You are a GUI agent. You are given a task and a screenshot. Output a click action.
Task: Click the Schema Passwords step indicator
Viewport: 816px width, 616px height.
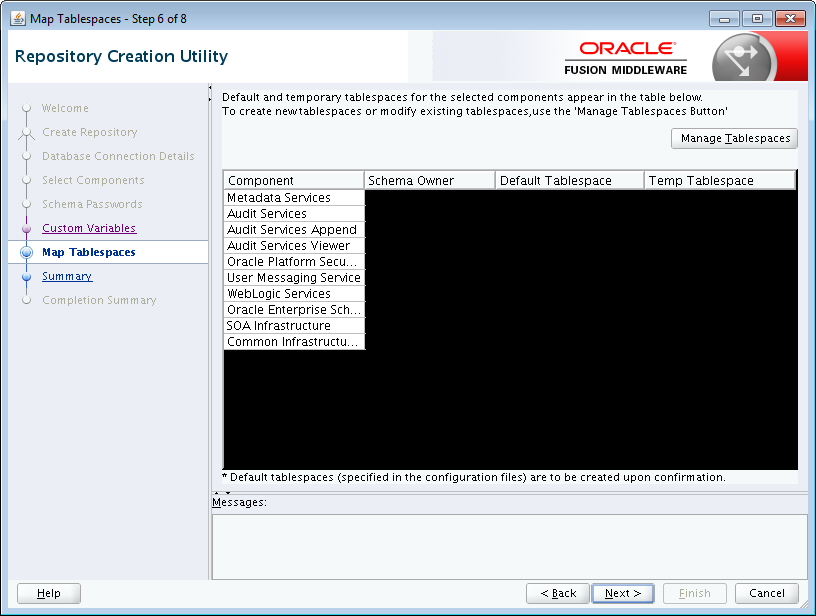click(28, 204)
